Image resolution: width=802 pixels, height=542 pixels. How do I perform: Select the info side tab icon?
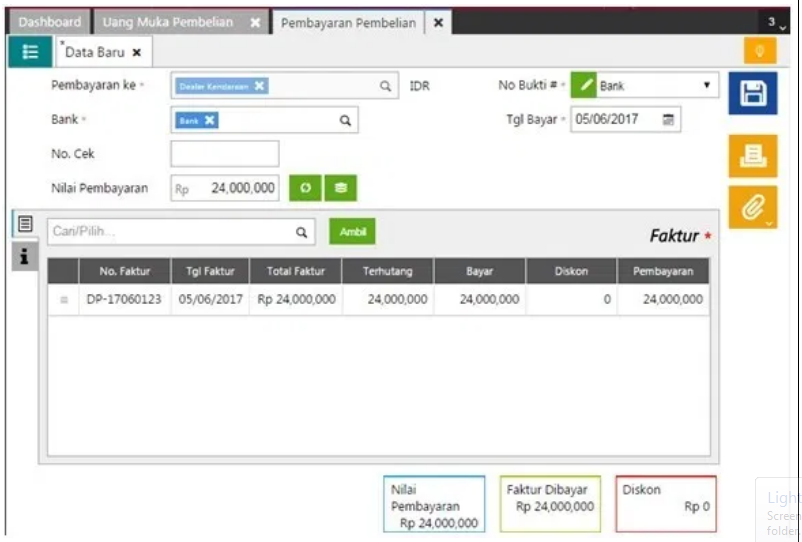(x=25, y=257)
